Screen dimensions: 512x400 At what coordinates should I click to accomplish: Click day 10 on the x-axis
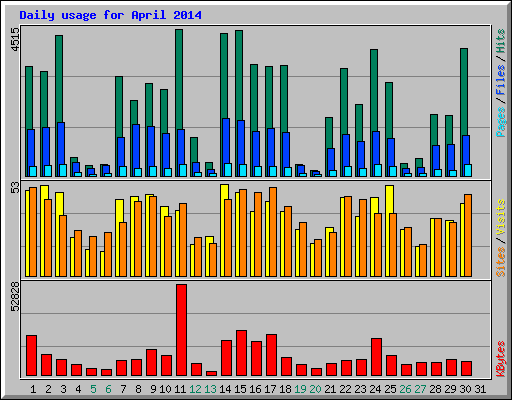[165, 389]
